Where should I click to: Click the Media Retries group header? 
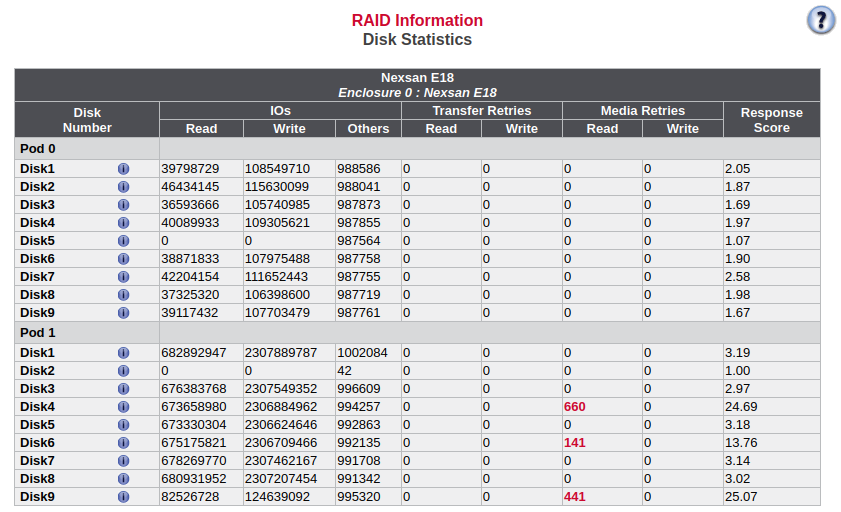643,110
